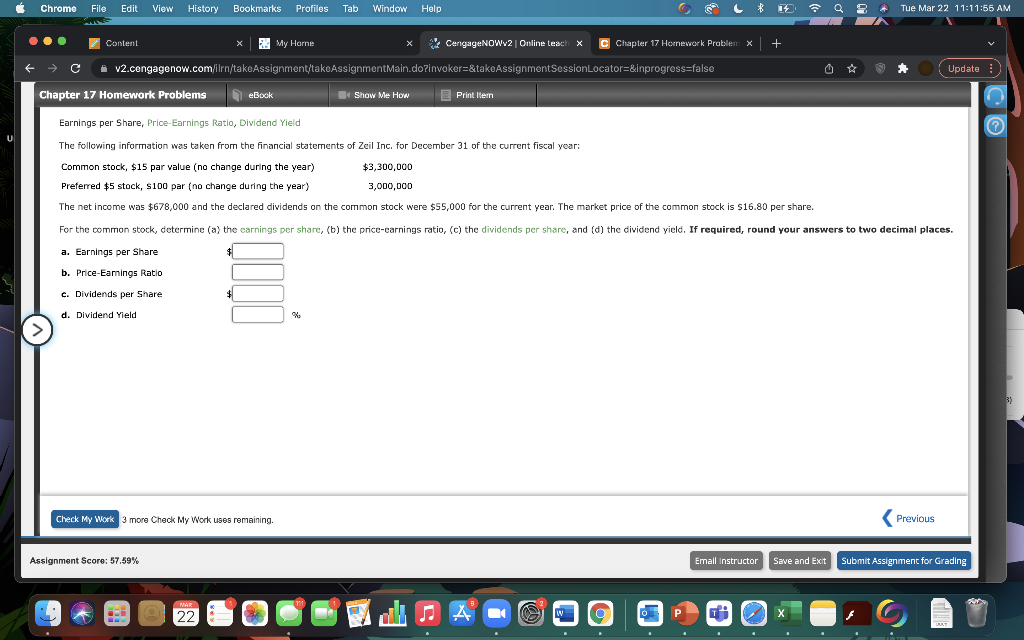
Task: Click the Check My Work button
Action: click(85, 519)
